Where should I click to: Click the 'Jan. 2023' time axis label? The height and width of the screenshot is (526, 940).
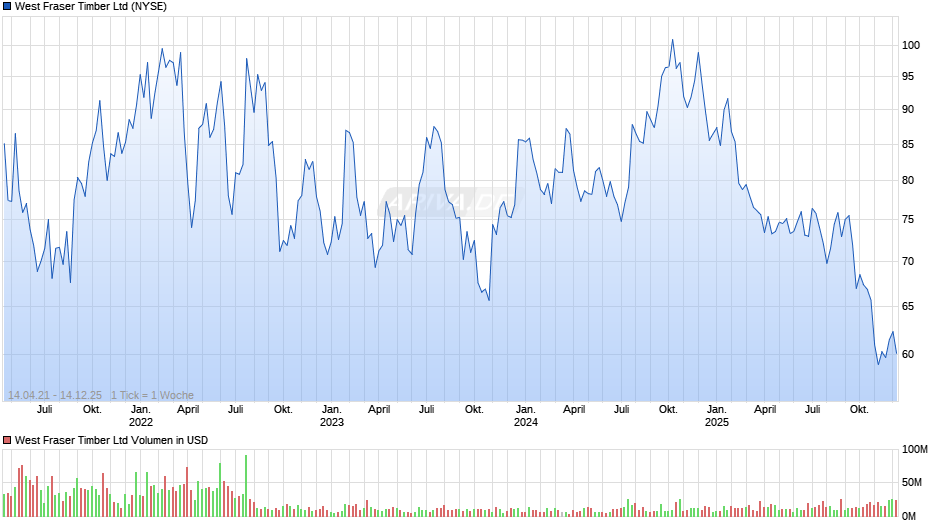pos(332,416)
